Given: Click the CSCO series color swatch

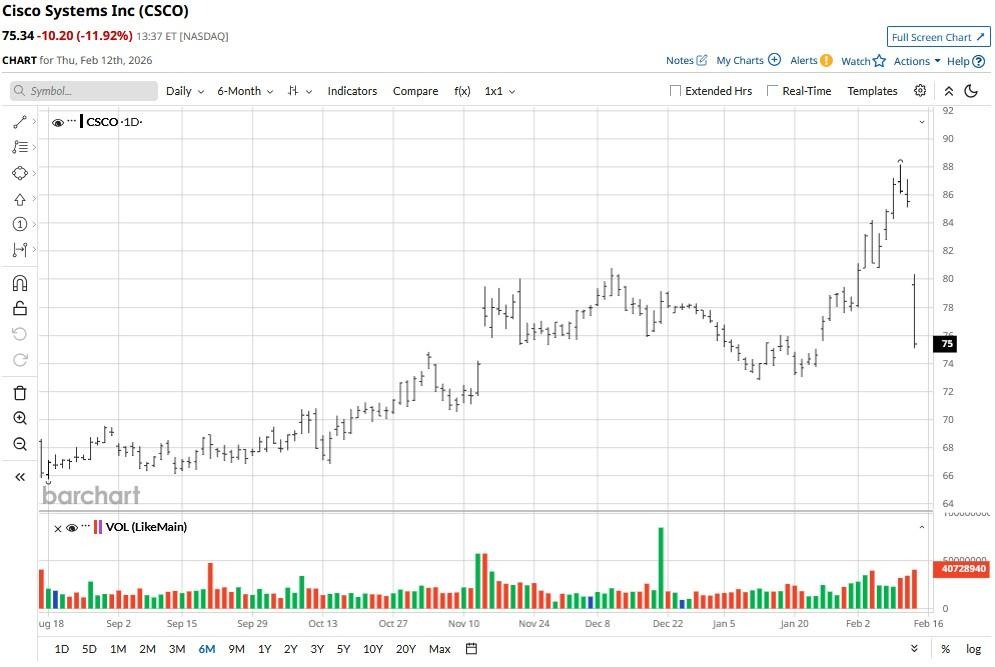Looking at the screenshot, I should coord(81,121).
